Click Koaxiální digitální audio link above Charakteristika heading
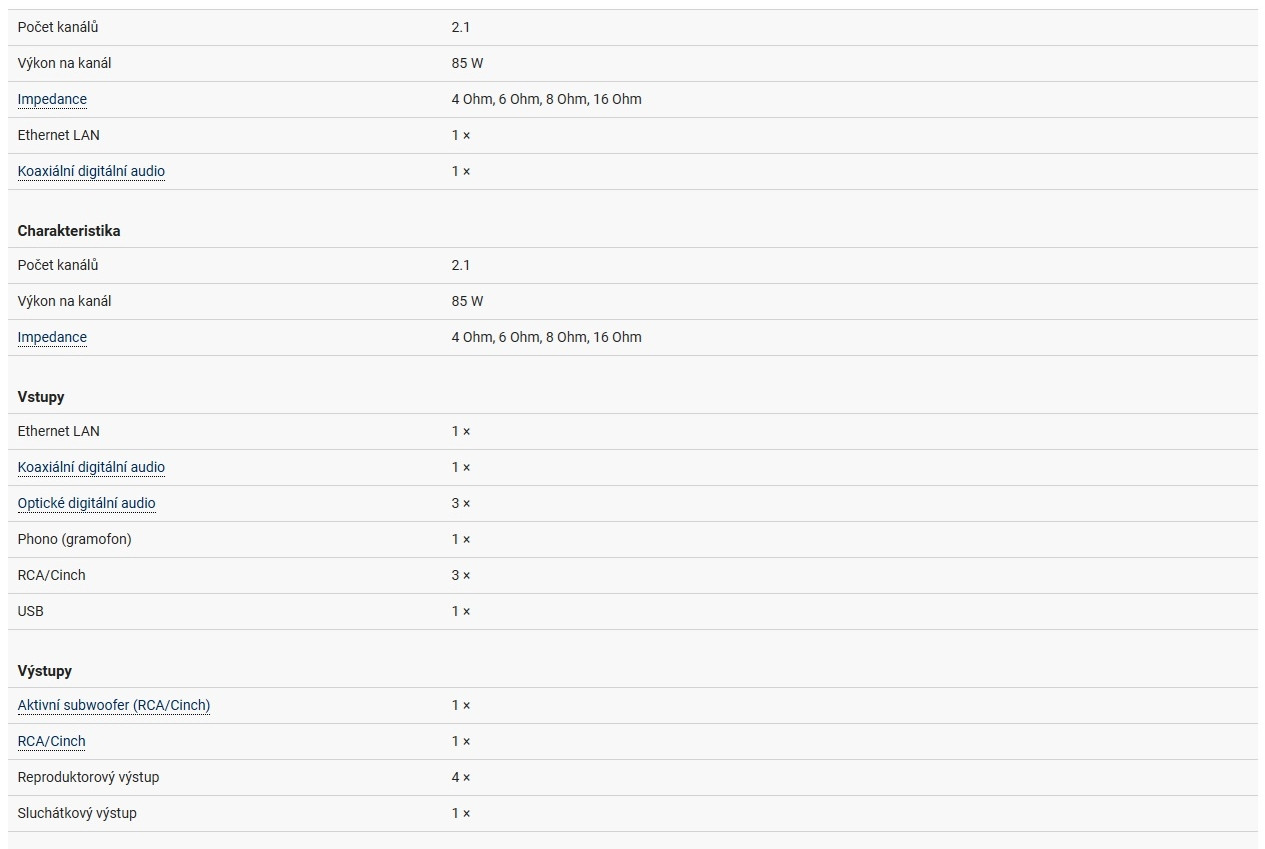This screenshot has height=849, width=1265. 91,171
